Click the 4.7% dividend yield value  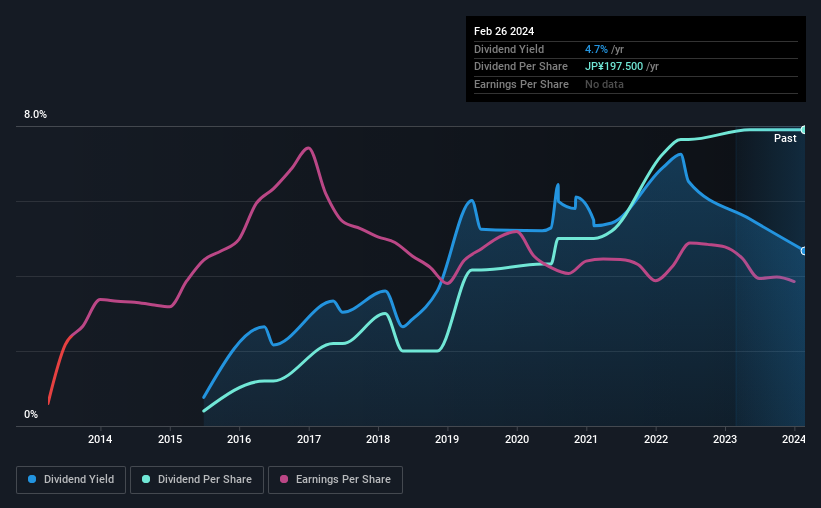pos(596,49)
